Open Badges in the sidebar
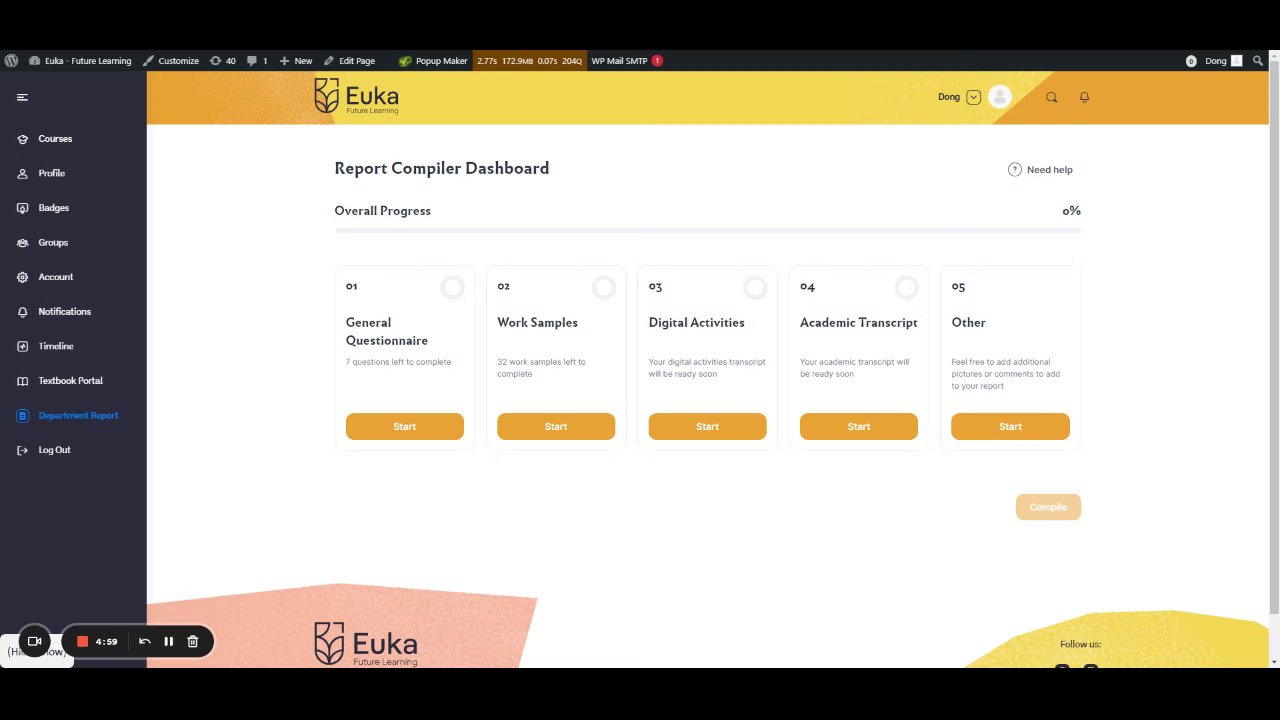The image size is (1280, 720). (x=54, y=208)
